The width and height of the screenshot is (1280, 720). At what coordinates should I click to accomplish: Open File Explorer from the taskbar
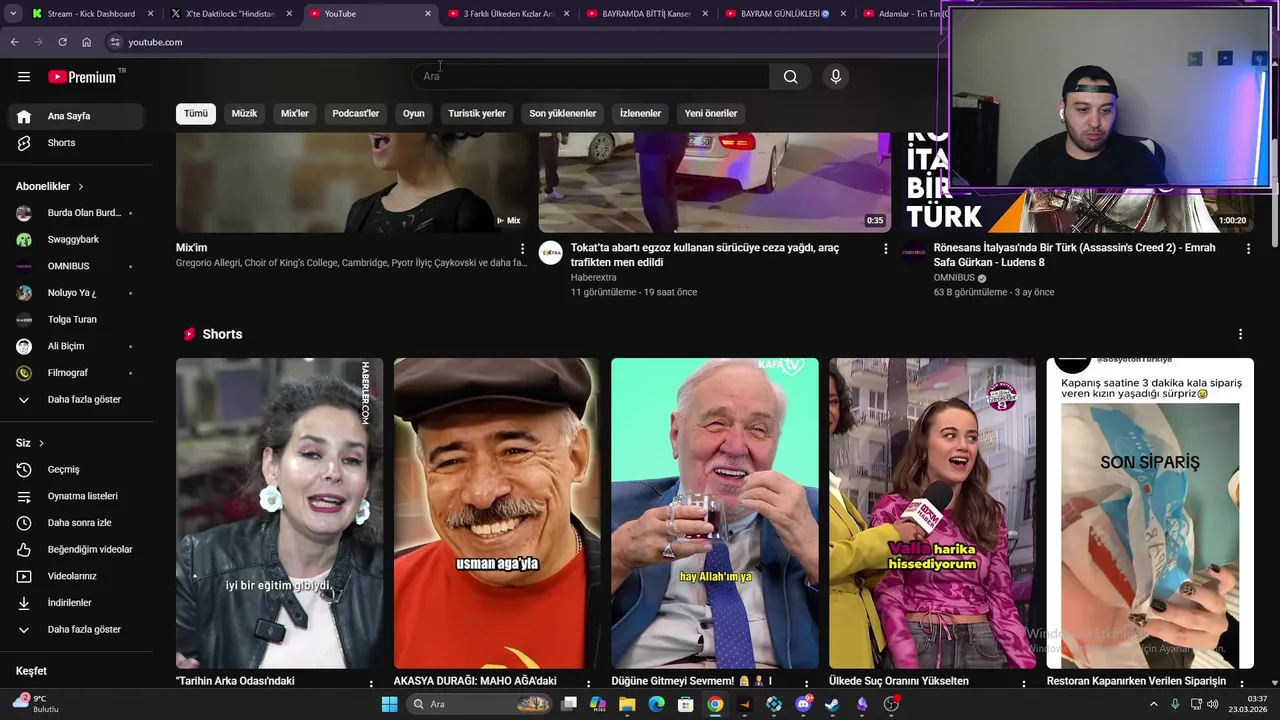tap(627, 704)
